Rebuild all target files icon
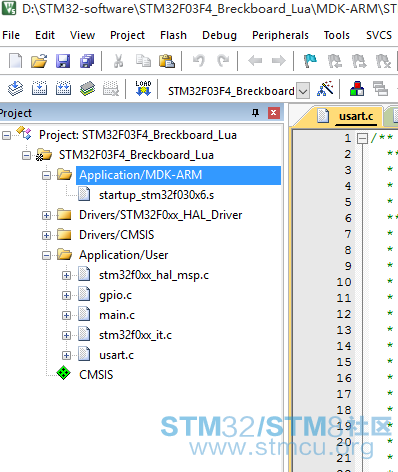The image size is (398, 472). (63, 89)
